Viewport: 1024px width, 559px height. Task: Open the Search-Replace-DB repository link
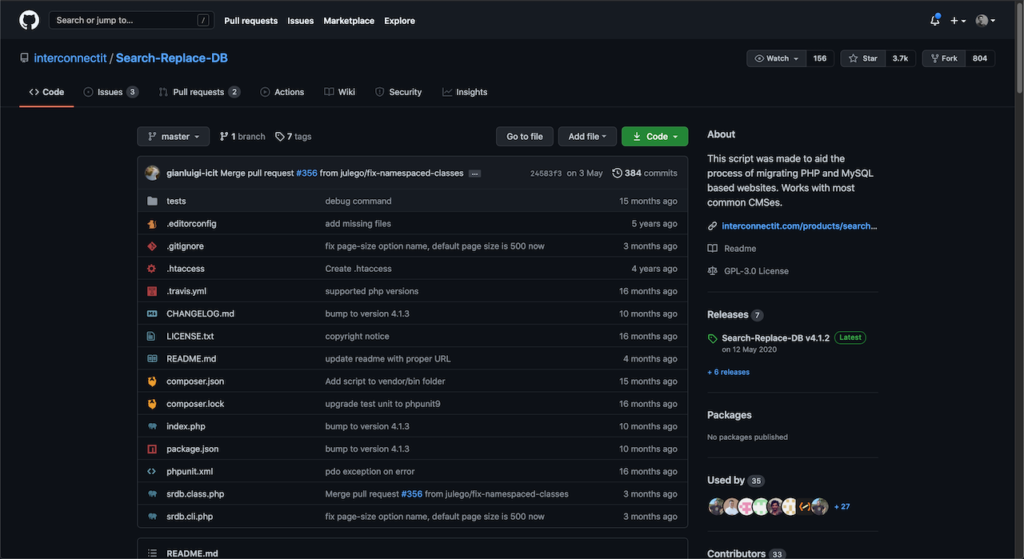click(172, 58)
